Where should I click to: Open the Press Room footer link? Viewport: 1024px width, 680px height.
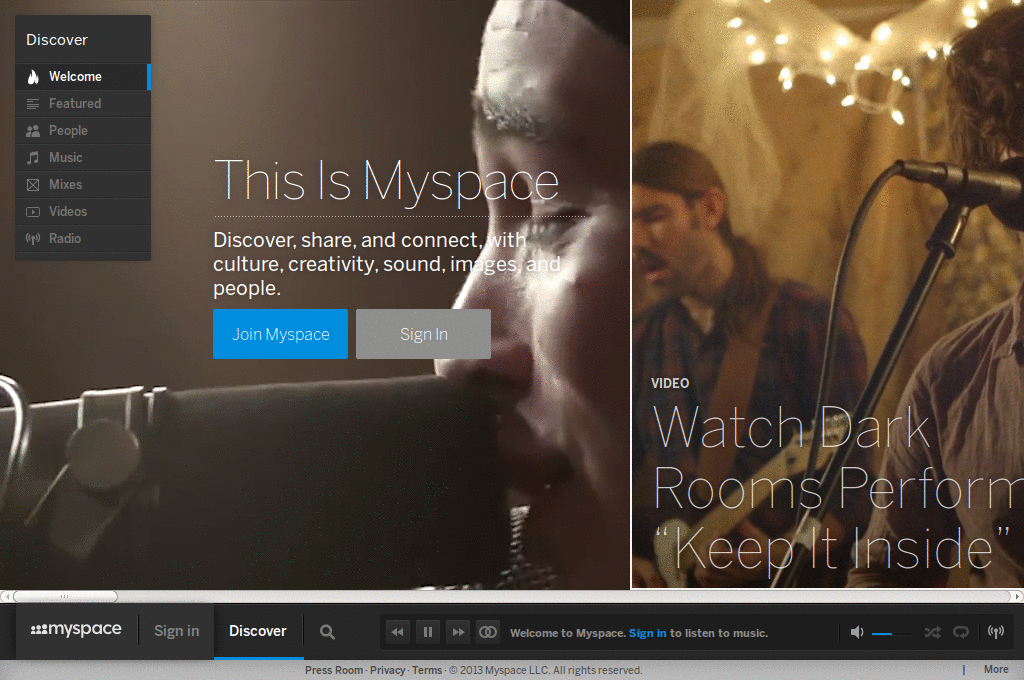click(334, 670)
